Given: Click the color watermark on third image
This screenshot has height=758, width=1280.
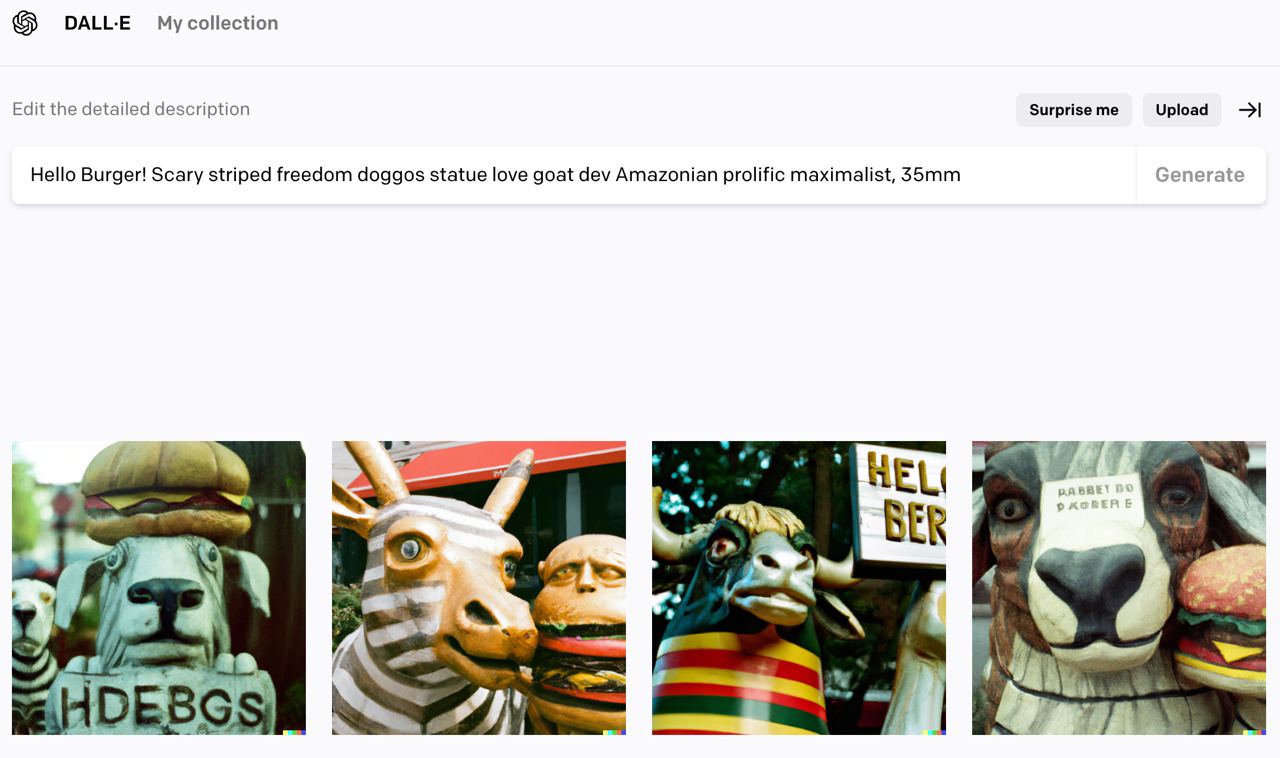Looking at the screenshot, I should coord(934,732).
